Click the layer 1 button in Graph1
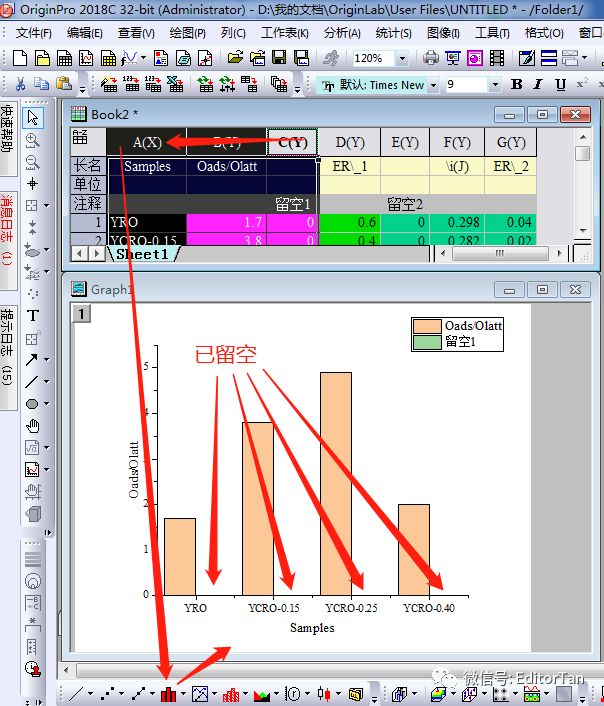 [81, 313]
